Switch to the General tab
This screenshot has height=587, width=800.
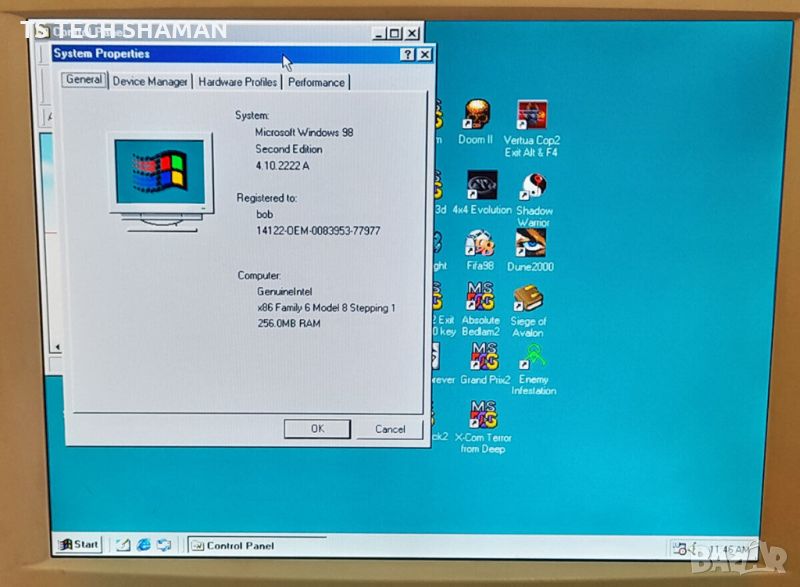[x=84, y=80]
